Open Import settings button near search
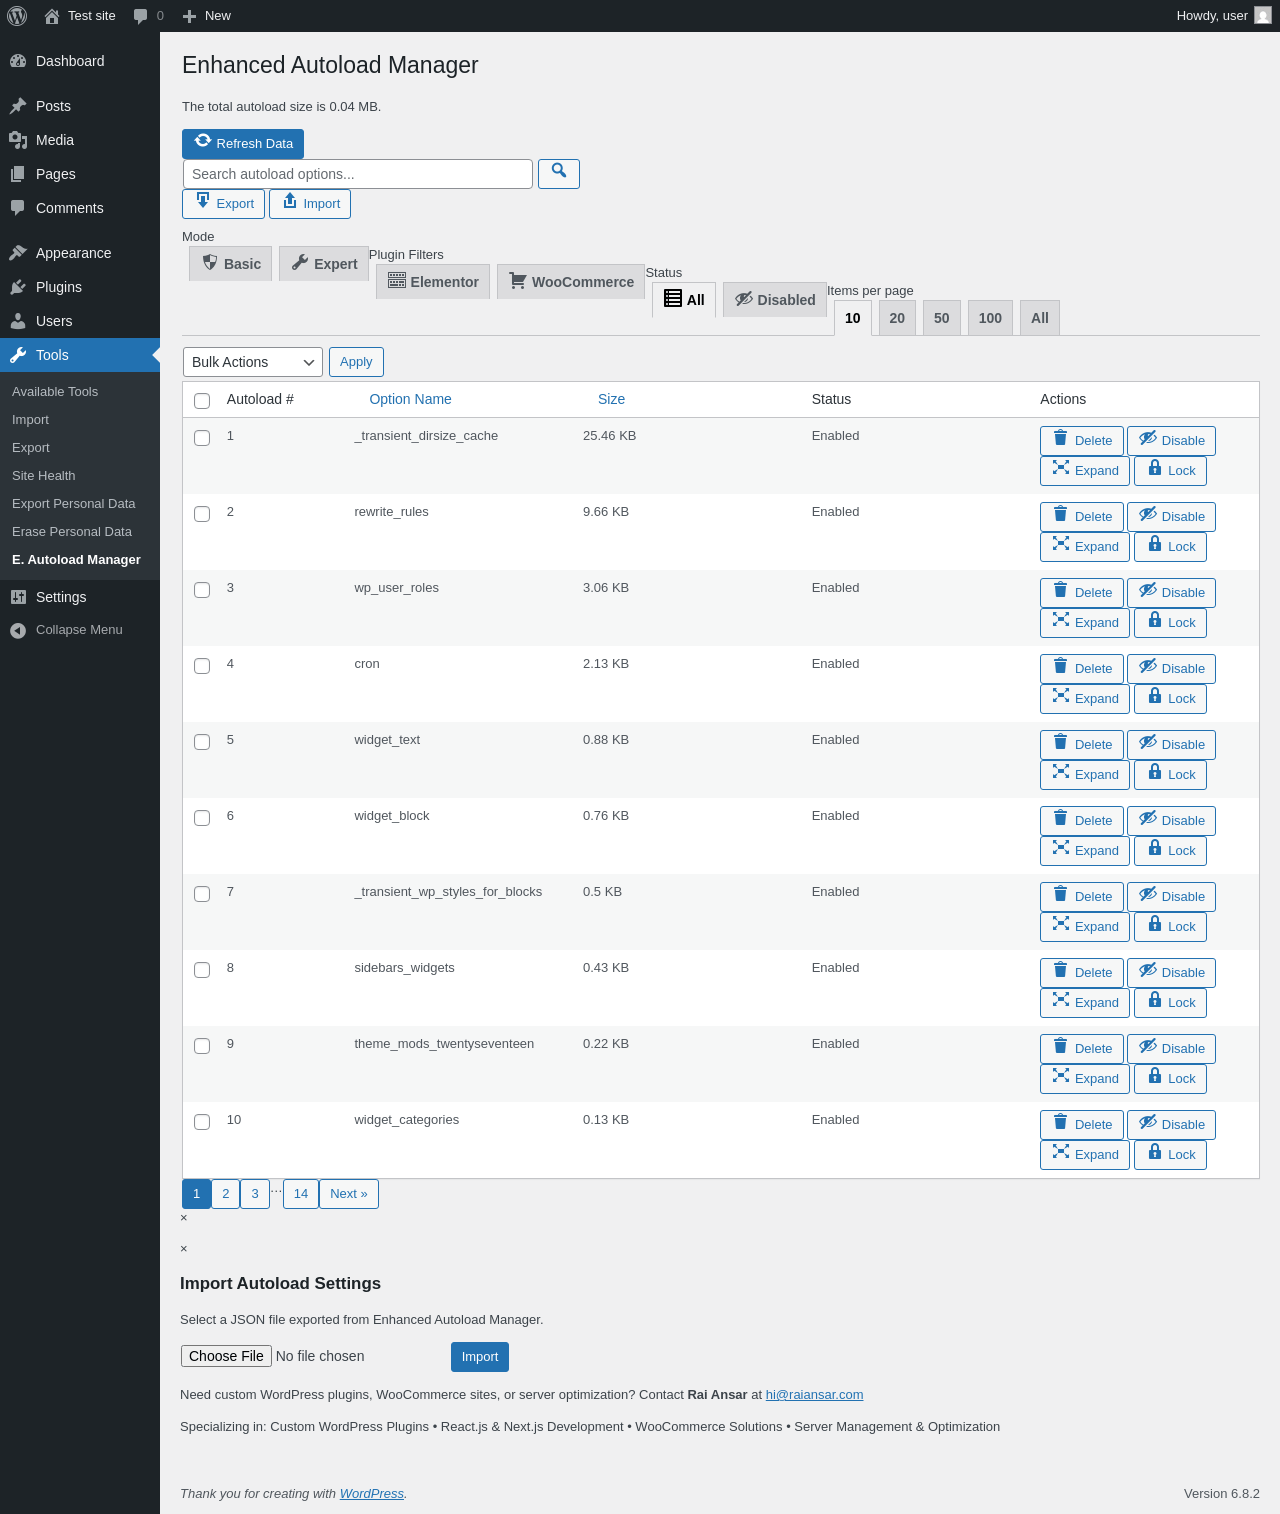 tap(310, 204)
